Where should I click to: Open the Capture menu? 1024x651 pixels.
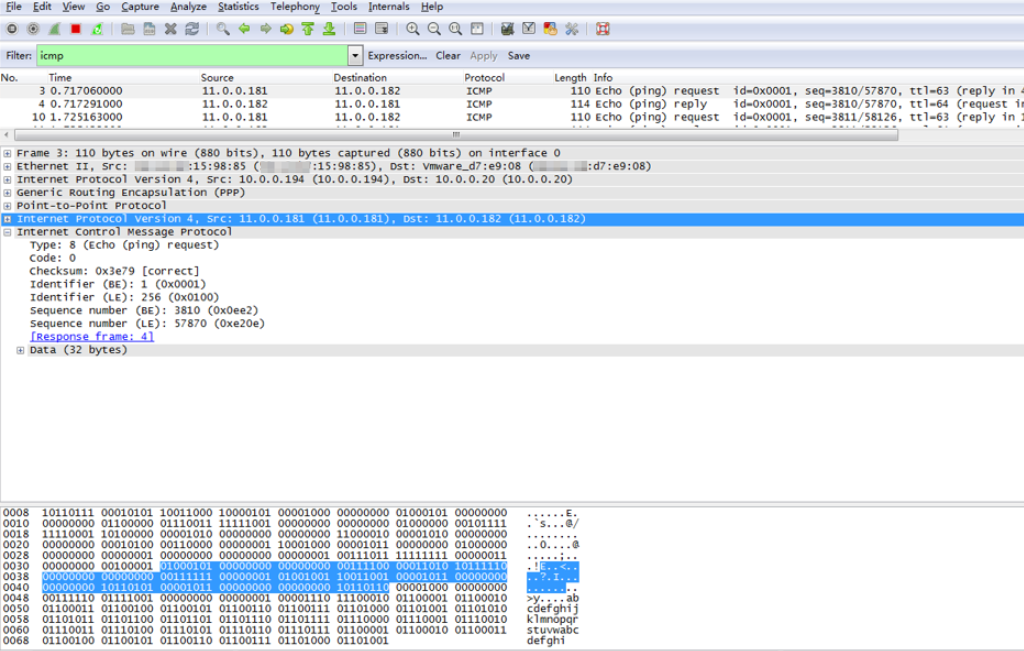pos(140,7)
